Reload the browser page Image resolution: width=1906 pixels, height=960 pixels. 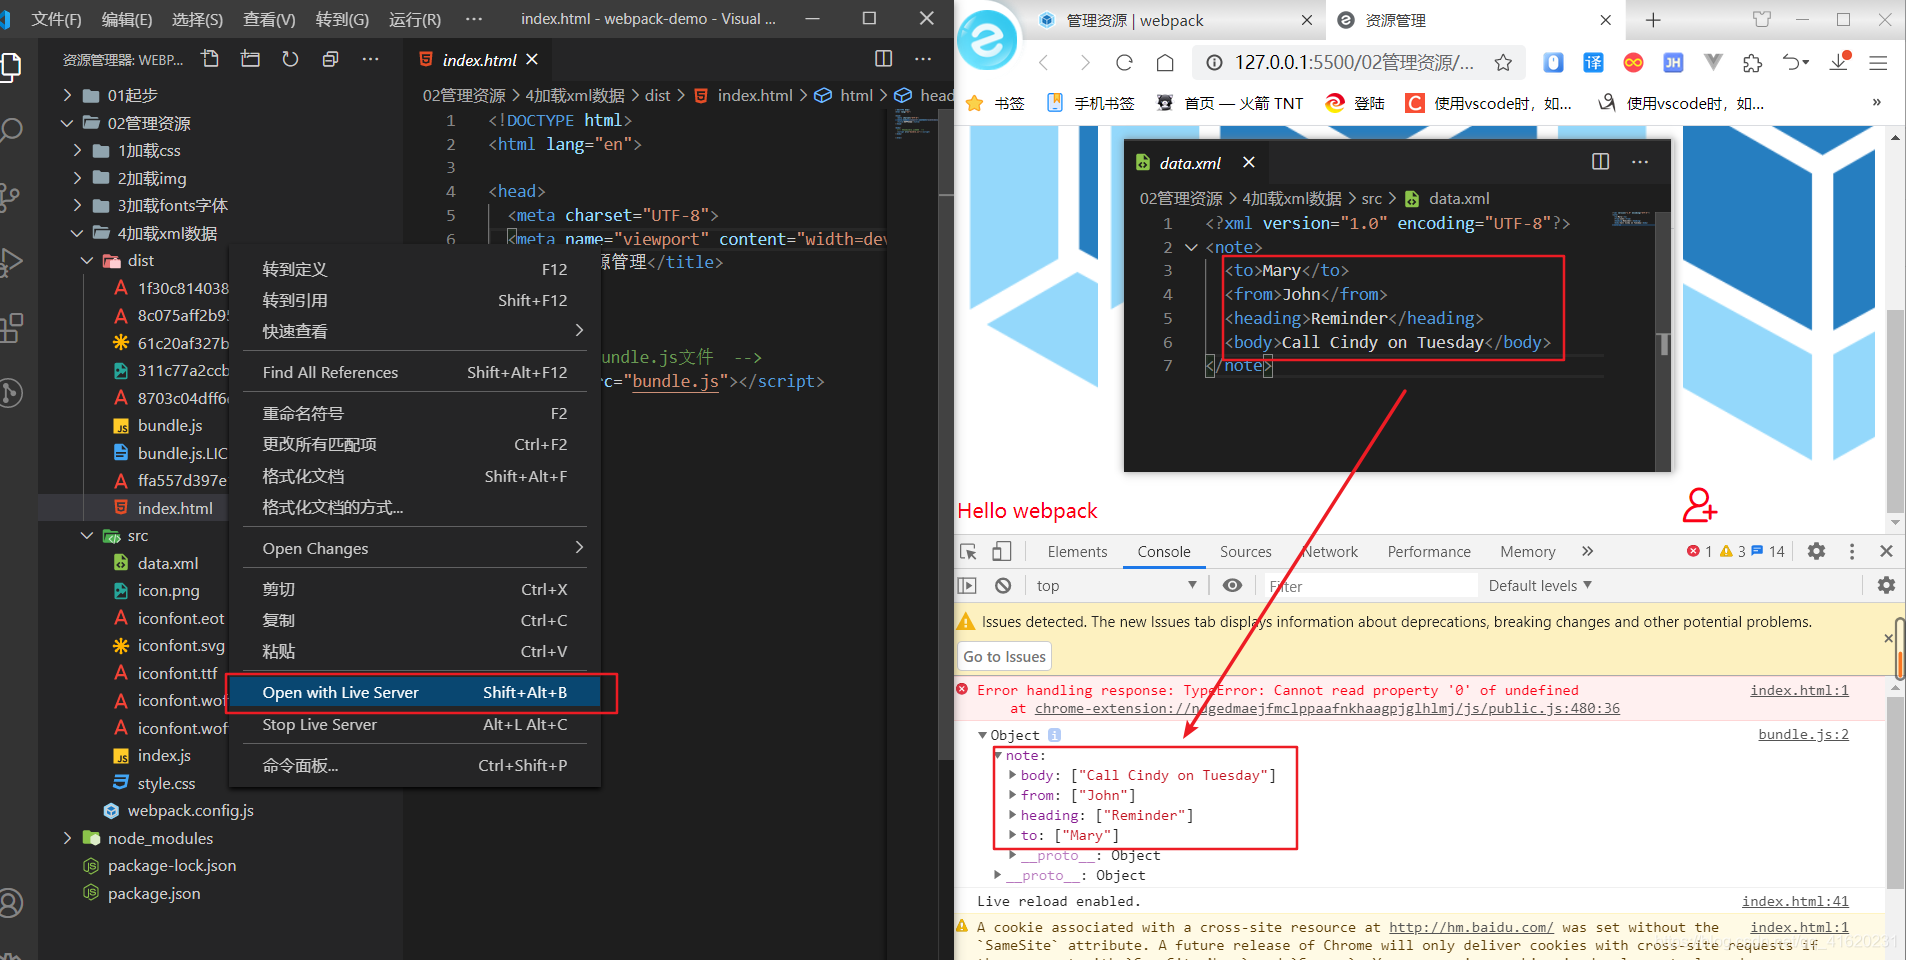1124,63
